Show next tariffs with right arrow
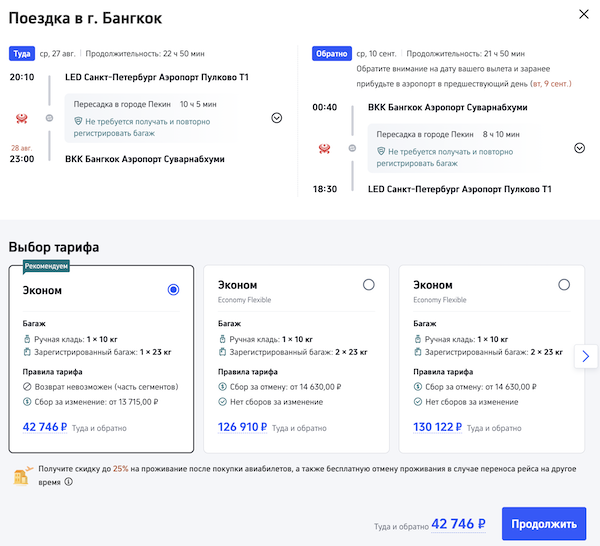 pyautogui.click(x=586, y=356)
